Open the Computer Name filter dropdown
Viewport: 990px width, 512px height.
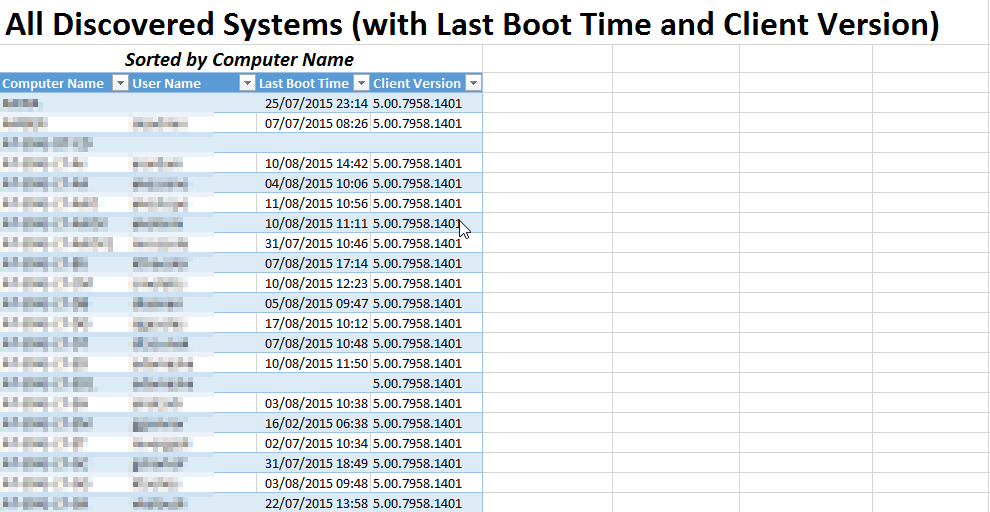coord(120,84)
